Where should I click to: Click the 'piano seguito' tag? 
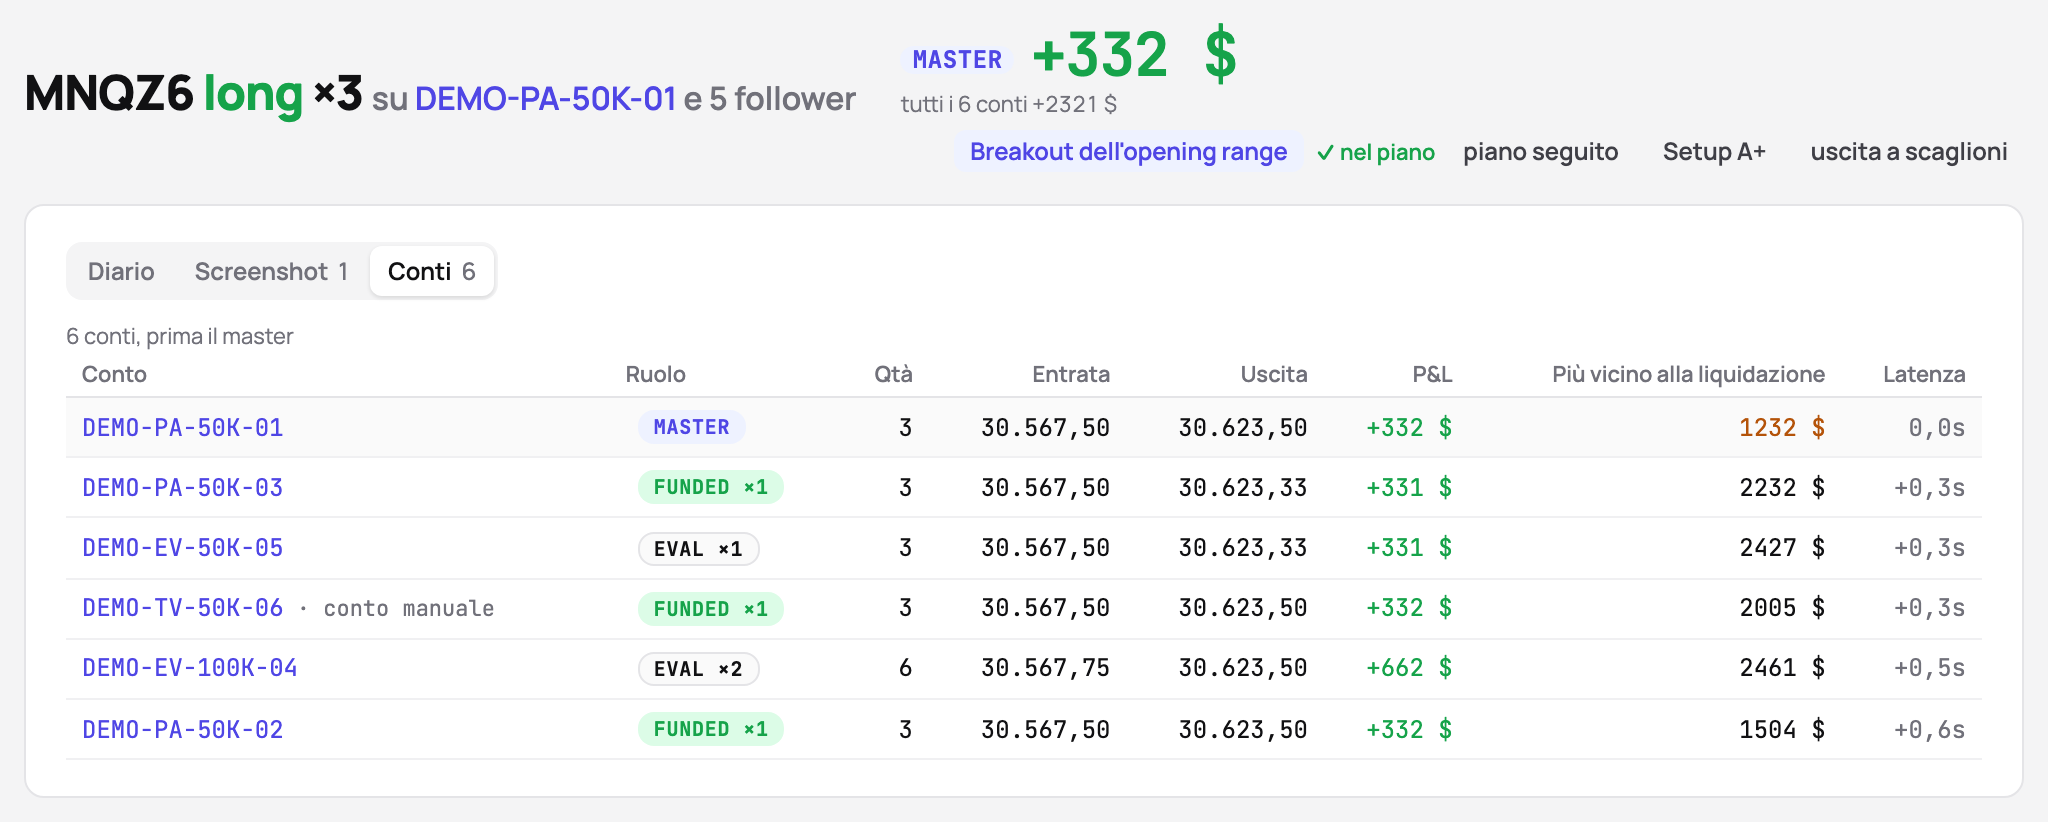[x=1540, y=152]
